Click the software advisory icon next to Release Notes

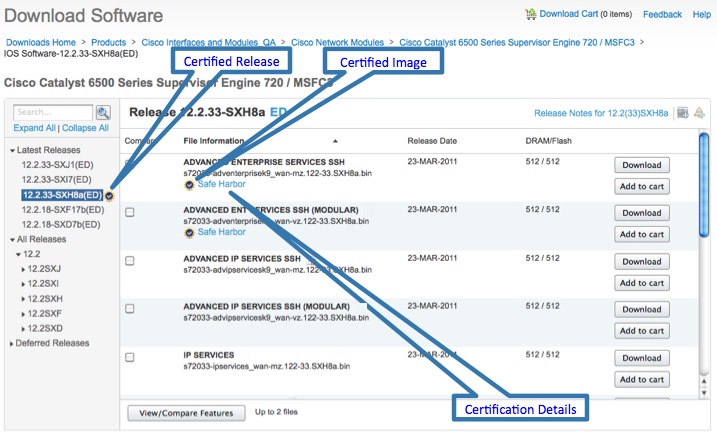(x=683, y=113)
